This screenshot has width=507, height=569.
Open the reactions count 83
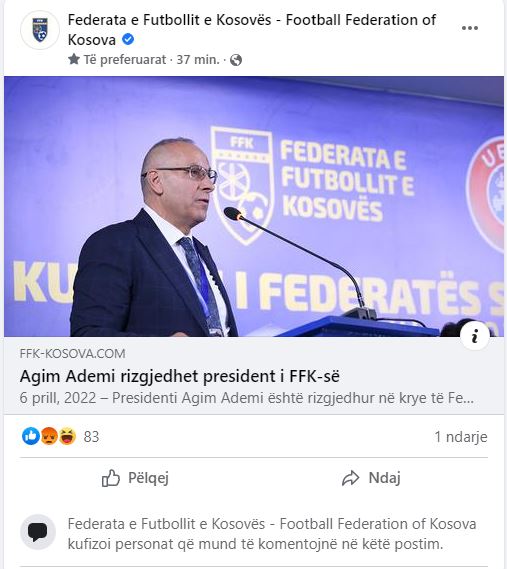point(91,437)
